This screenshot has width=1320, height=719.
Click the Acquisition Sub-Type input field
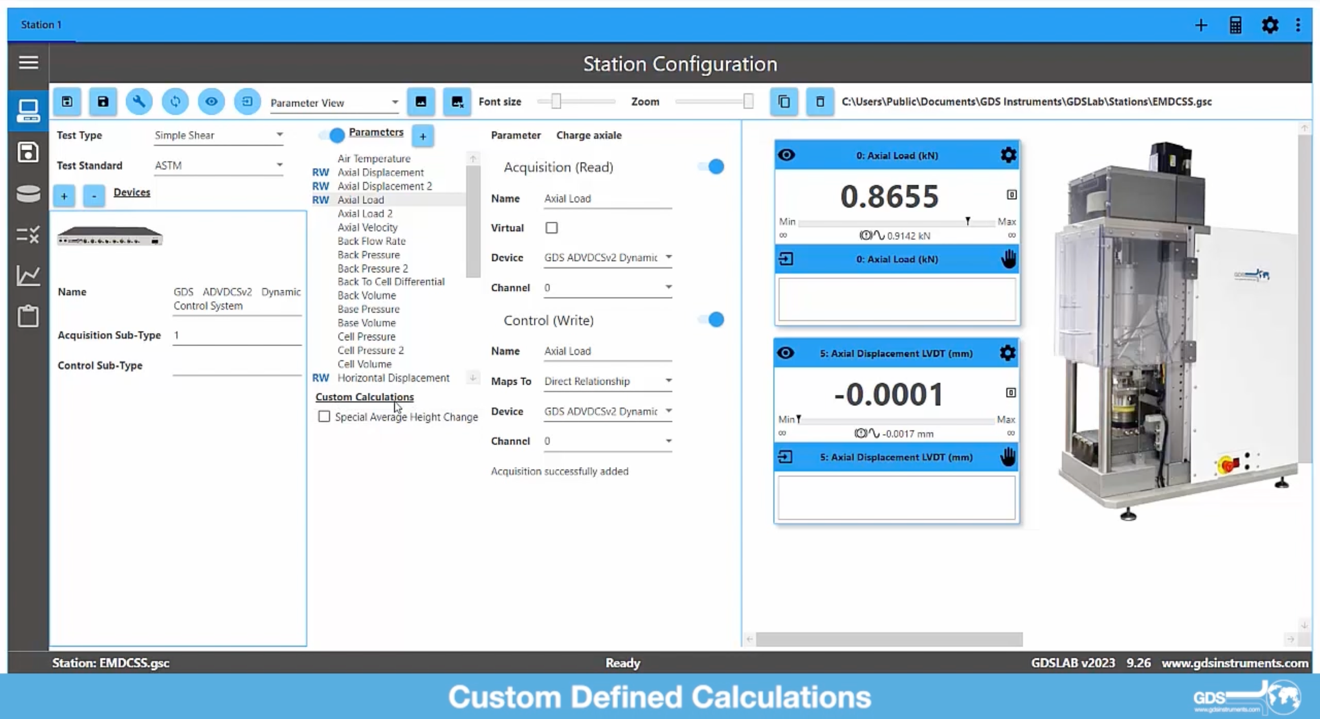pos(236,336)
